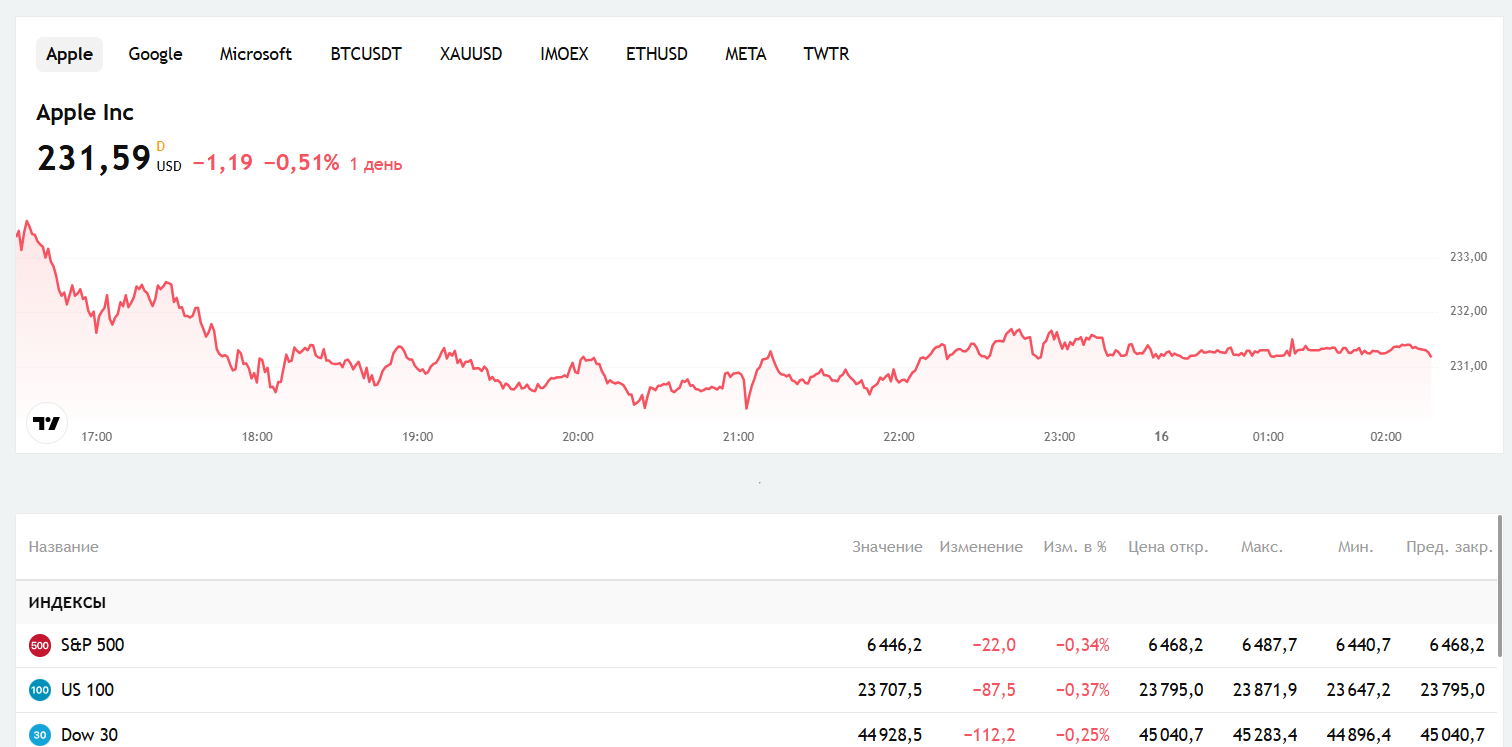Select the TWTR tab

tap(826, 54)
